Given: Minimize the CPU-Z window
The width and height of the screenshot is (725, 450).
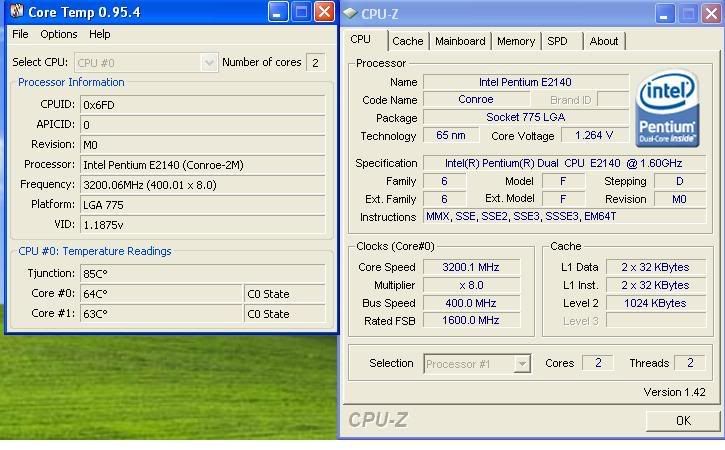Looking at the screenshot, I should tap(664, 13).
